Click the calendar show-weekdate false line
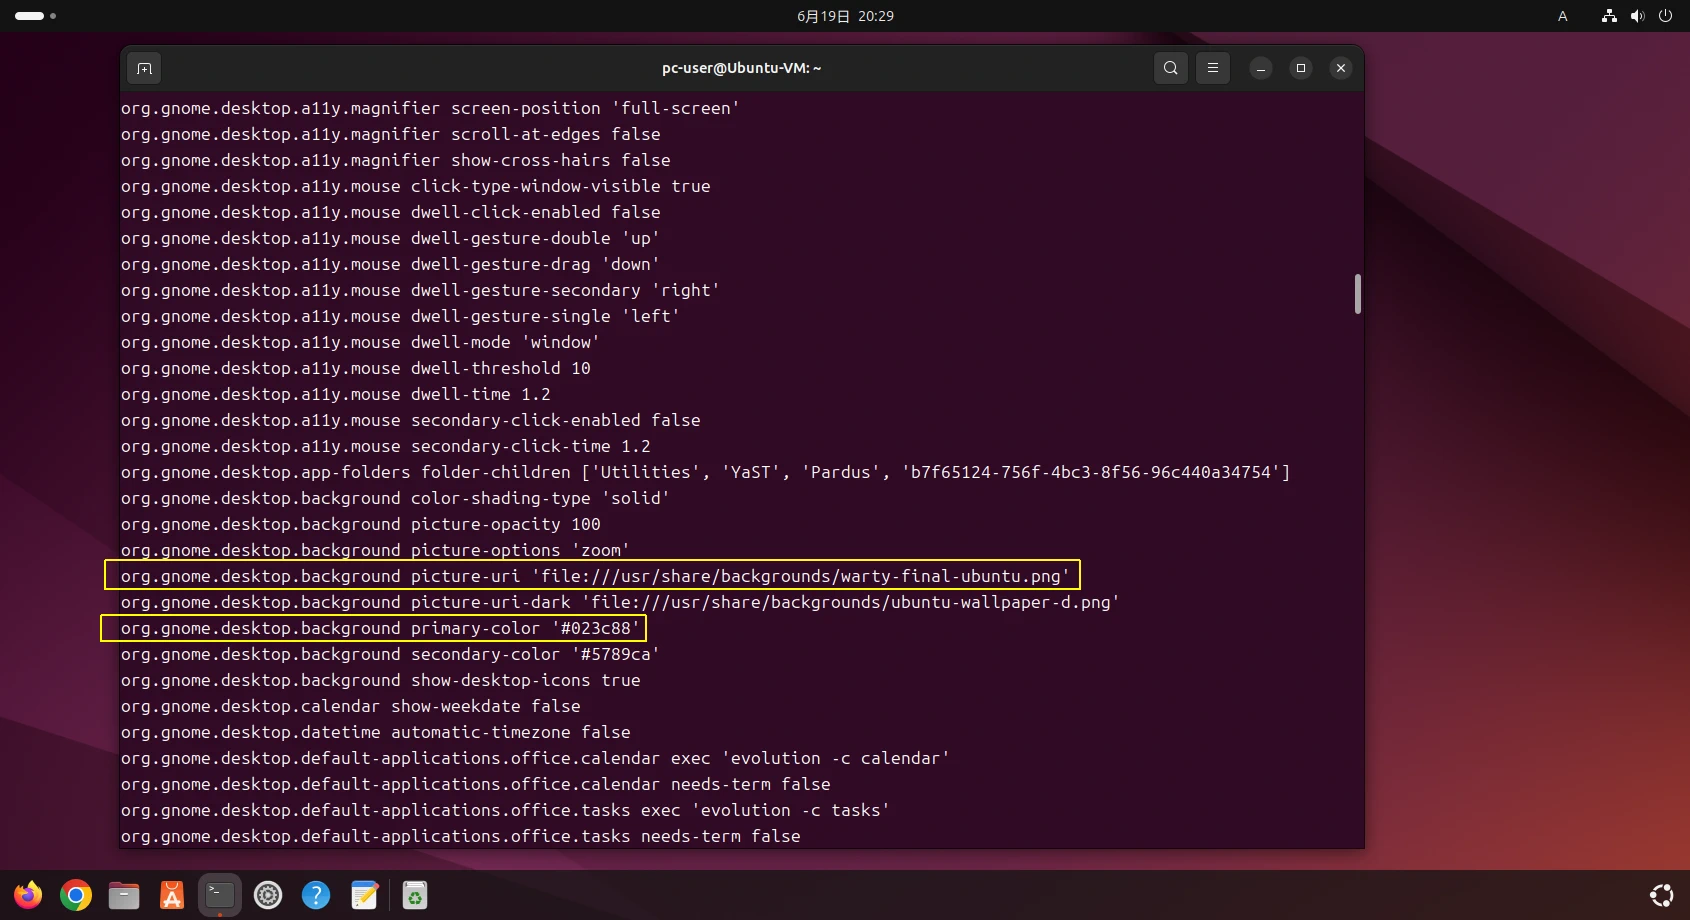Image resolution: width=1690 pixels, height=920 pixels. coord(351,706)
